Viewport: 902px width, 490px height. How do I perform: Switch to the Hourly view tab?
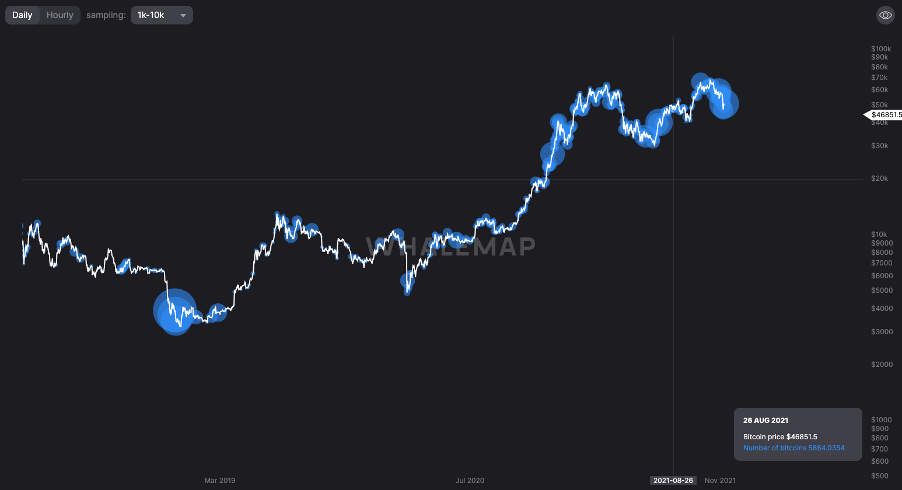tap(60, 15)
